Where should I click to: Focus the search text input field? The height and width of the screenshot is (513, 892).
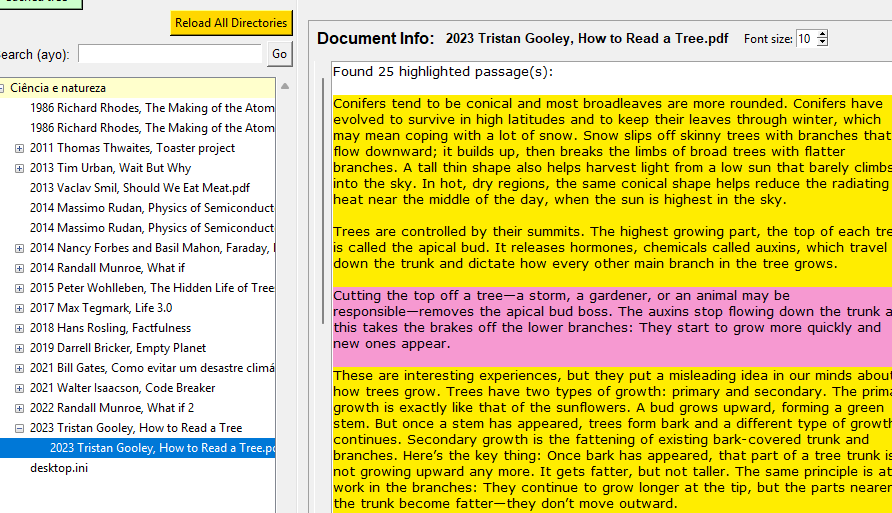pos(170,54)
